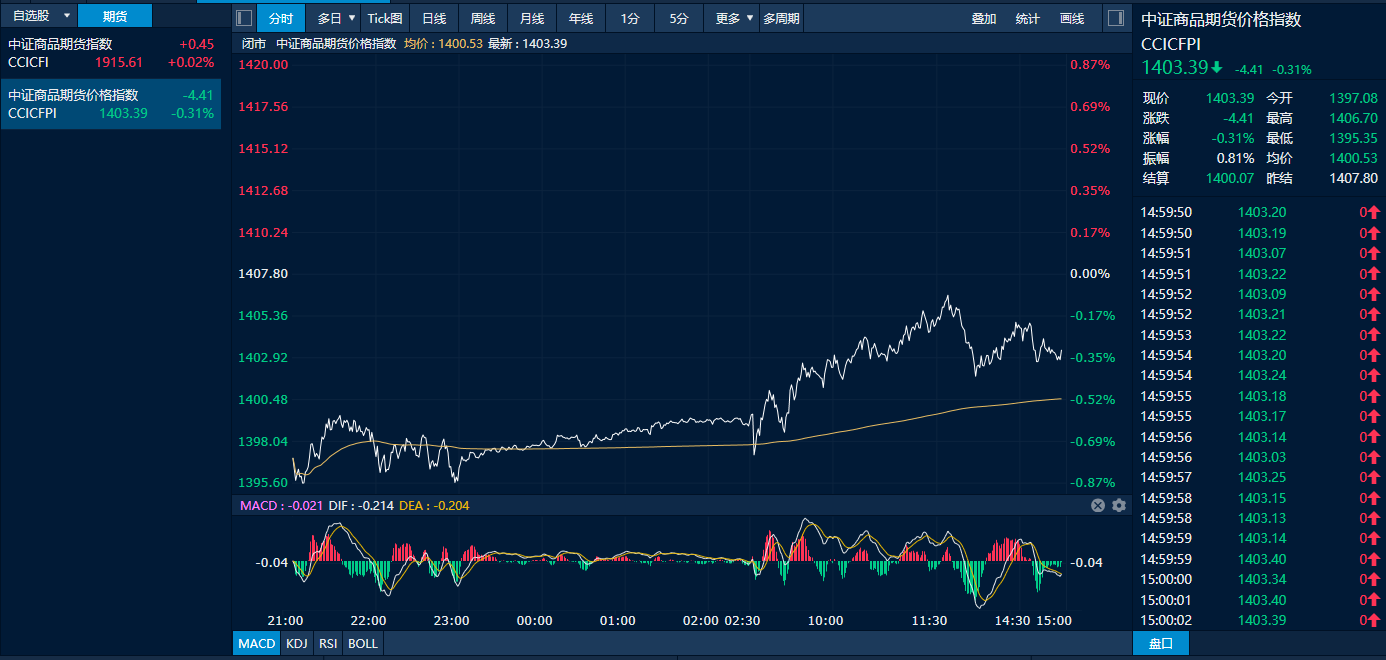Screen dimensions: 1386x660
Task: Select the 分时 chart view
Action: (281, 18)
